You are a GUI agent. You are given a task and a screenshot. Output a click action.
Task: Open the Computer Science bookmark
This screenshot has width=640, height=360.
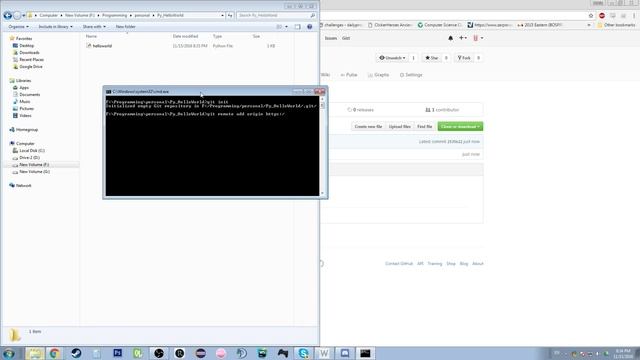(x=440, y=25)
